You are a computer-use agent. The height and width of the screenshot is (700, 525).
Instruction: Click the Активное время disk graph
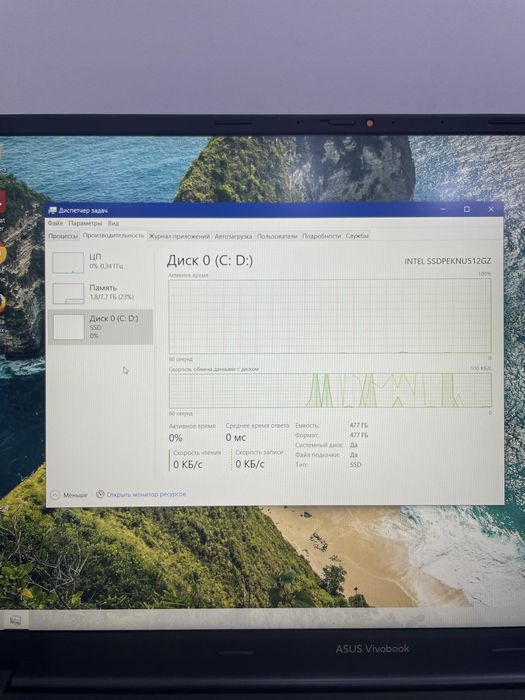330,316
